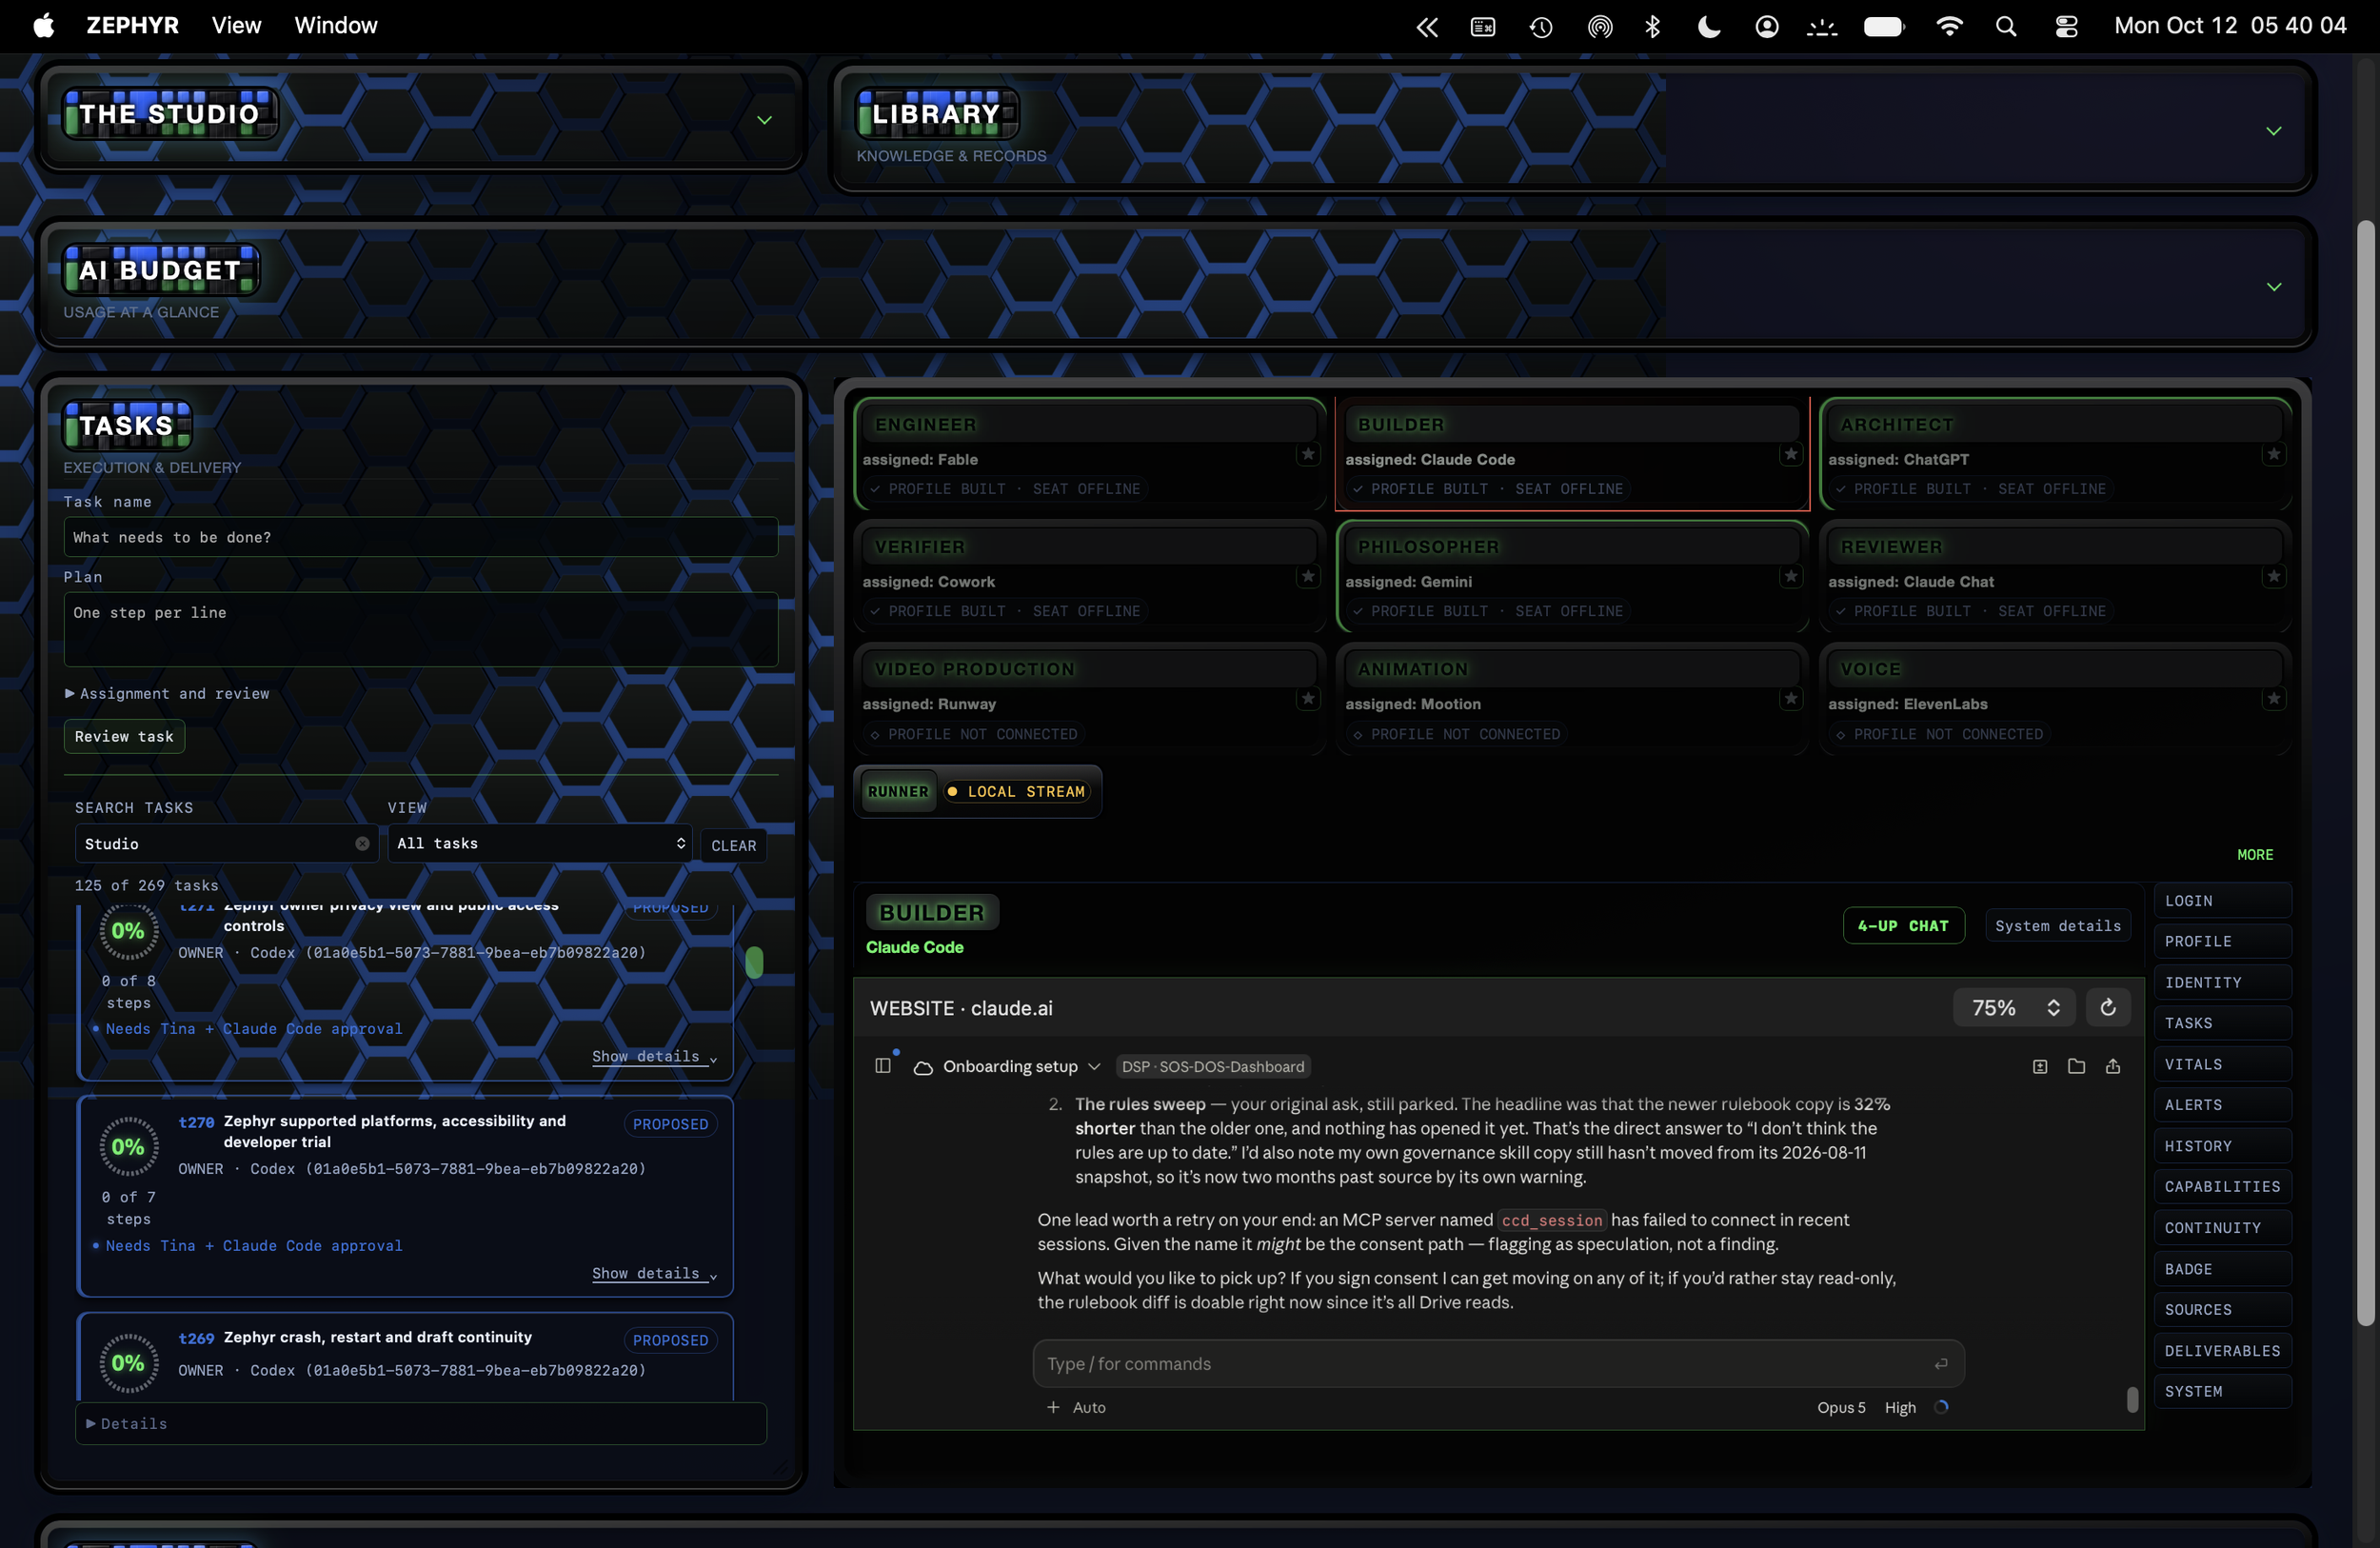This screenshot has width=2380, height=1548.
Task: Star the Philosopher role card
Action: tap(1791, 577)
